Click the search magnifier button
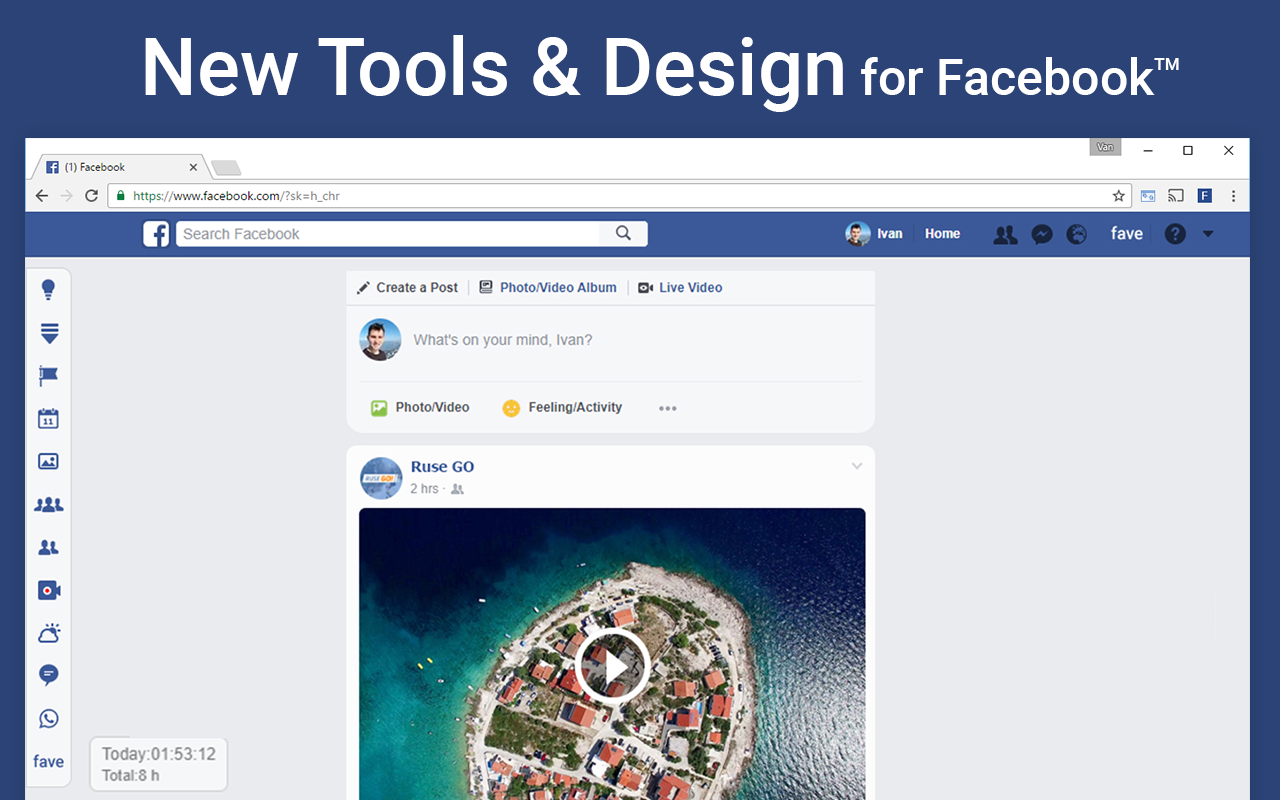Viewport: 1280px width, 800px height. [623, 233]
